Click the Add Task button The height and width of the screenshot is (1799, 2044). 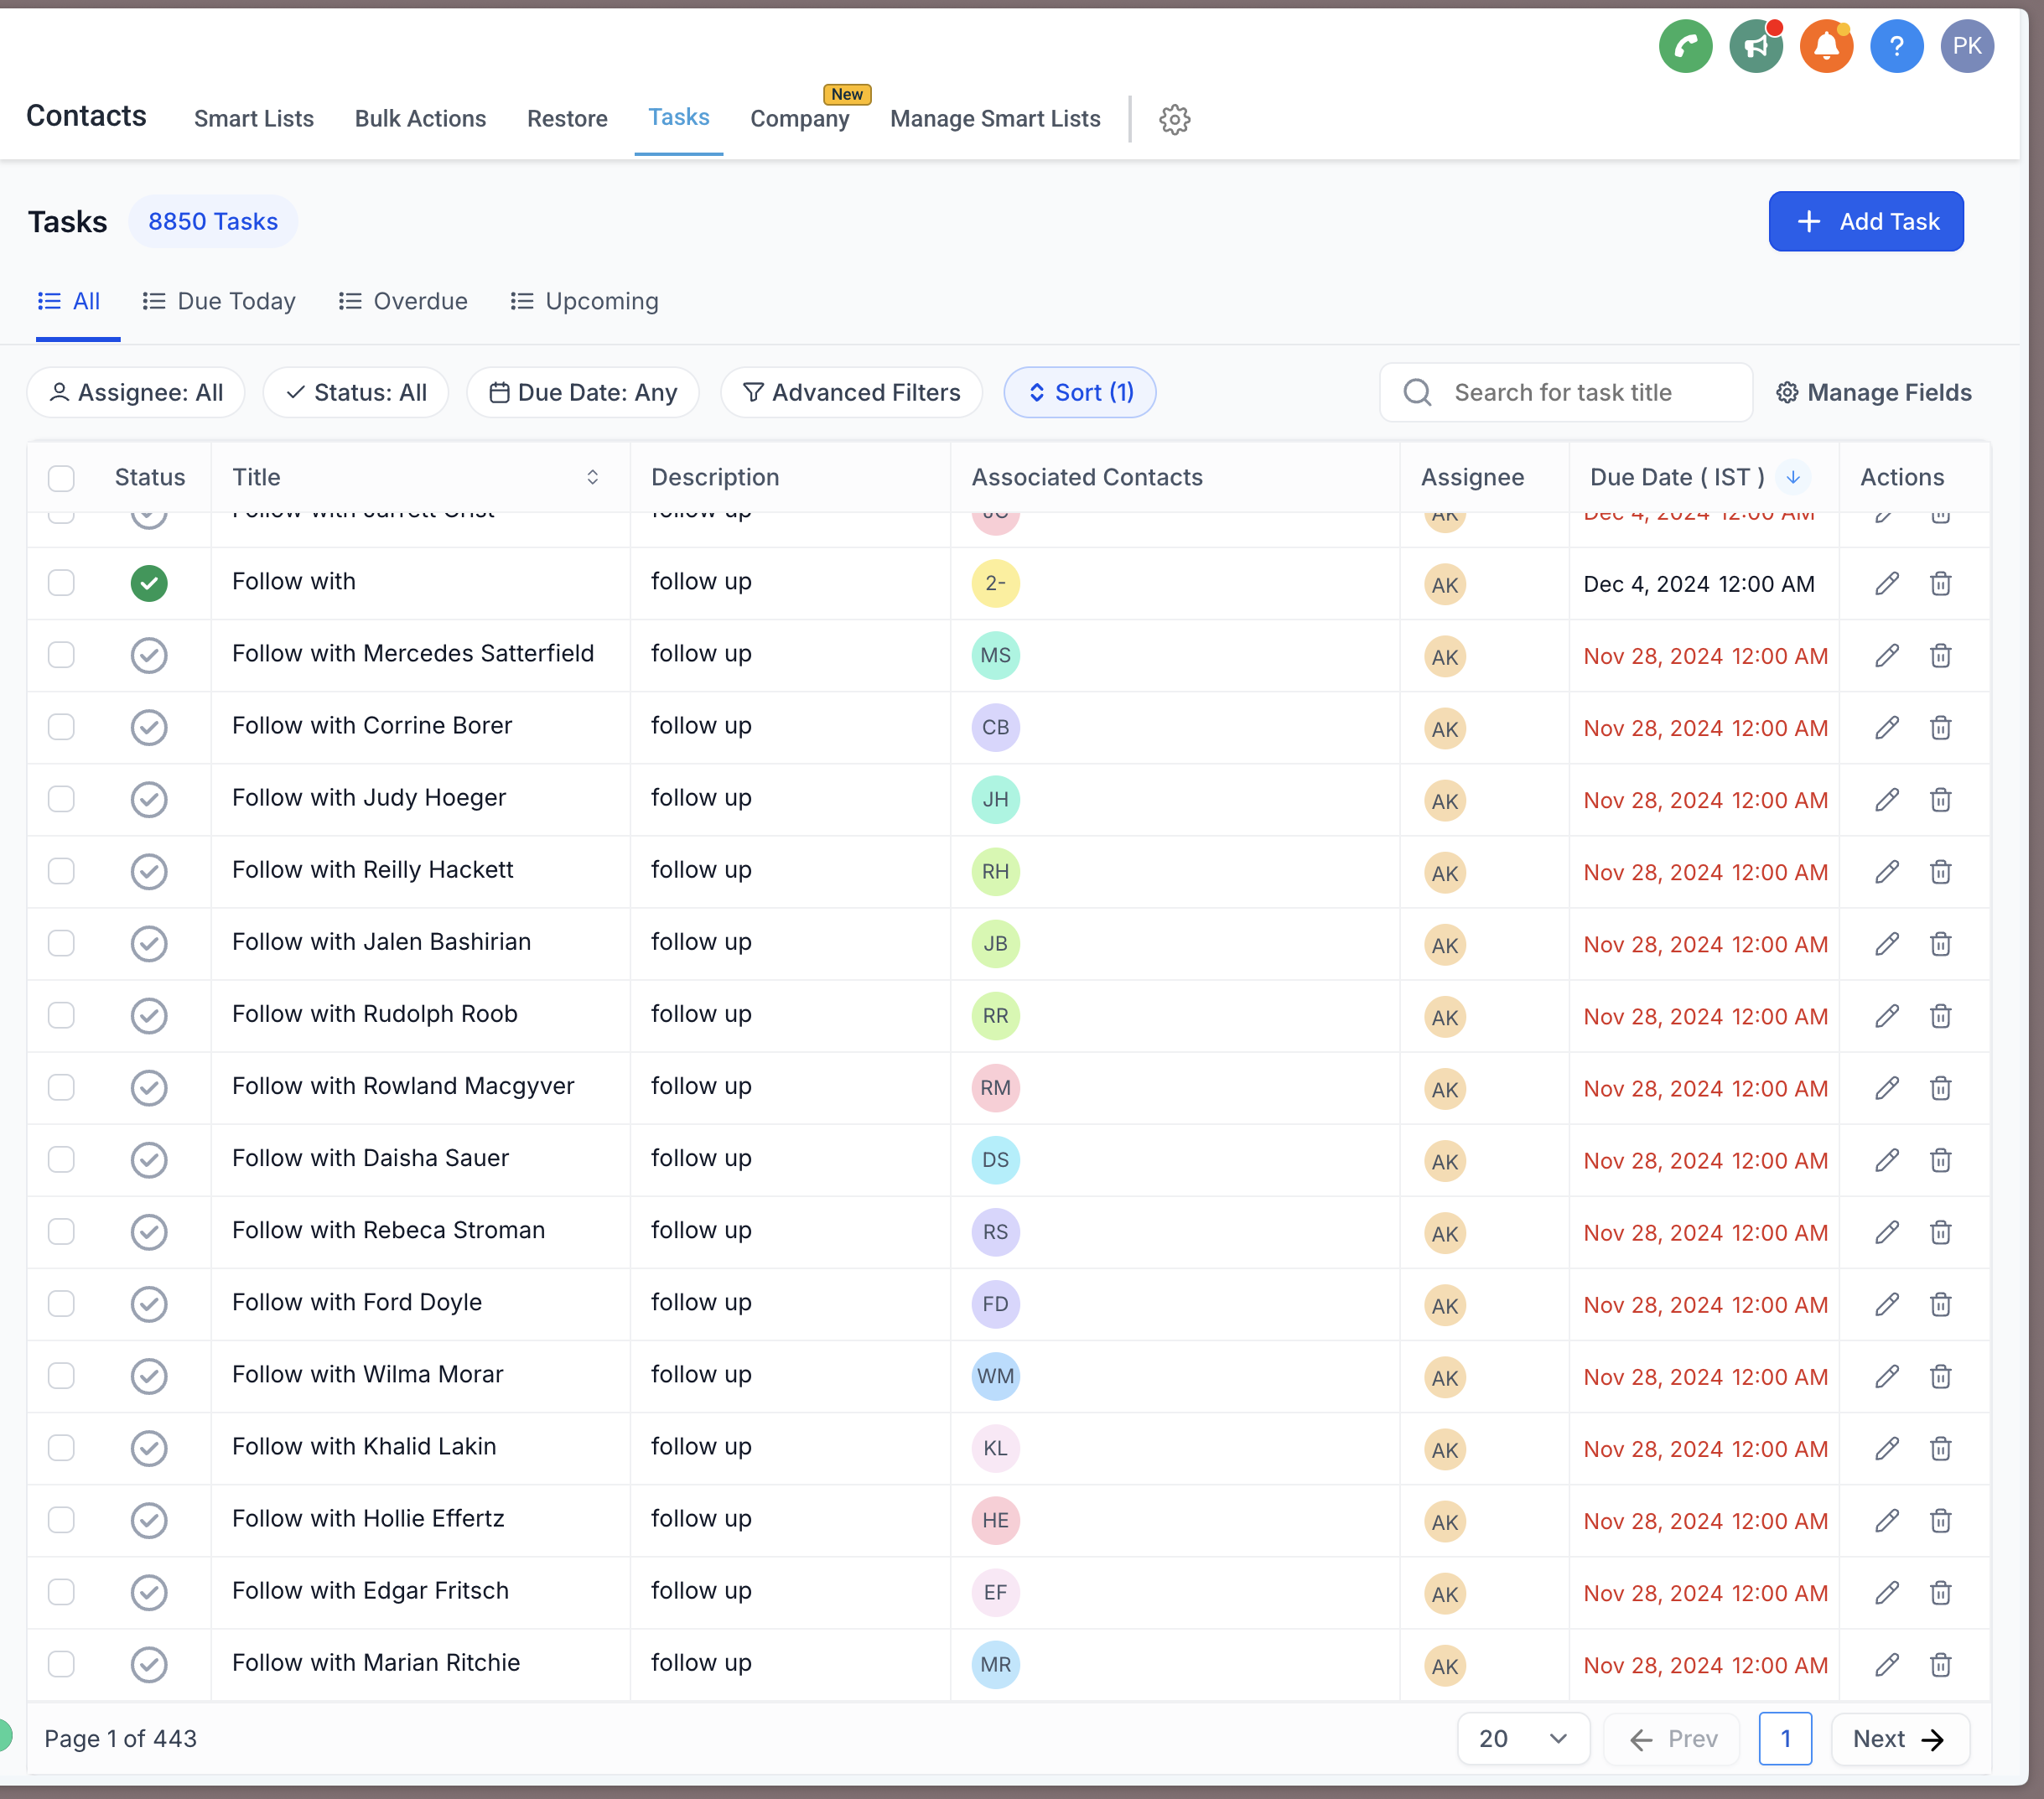[1865, 222]
